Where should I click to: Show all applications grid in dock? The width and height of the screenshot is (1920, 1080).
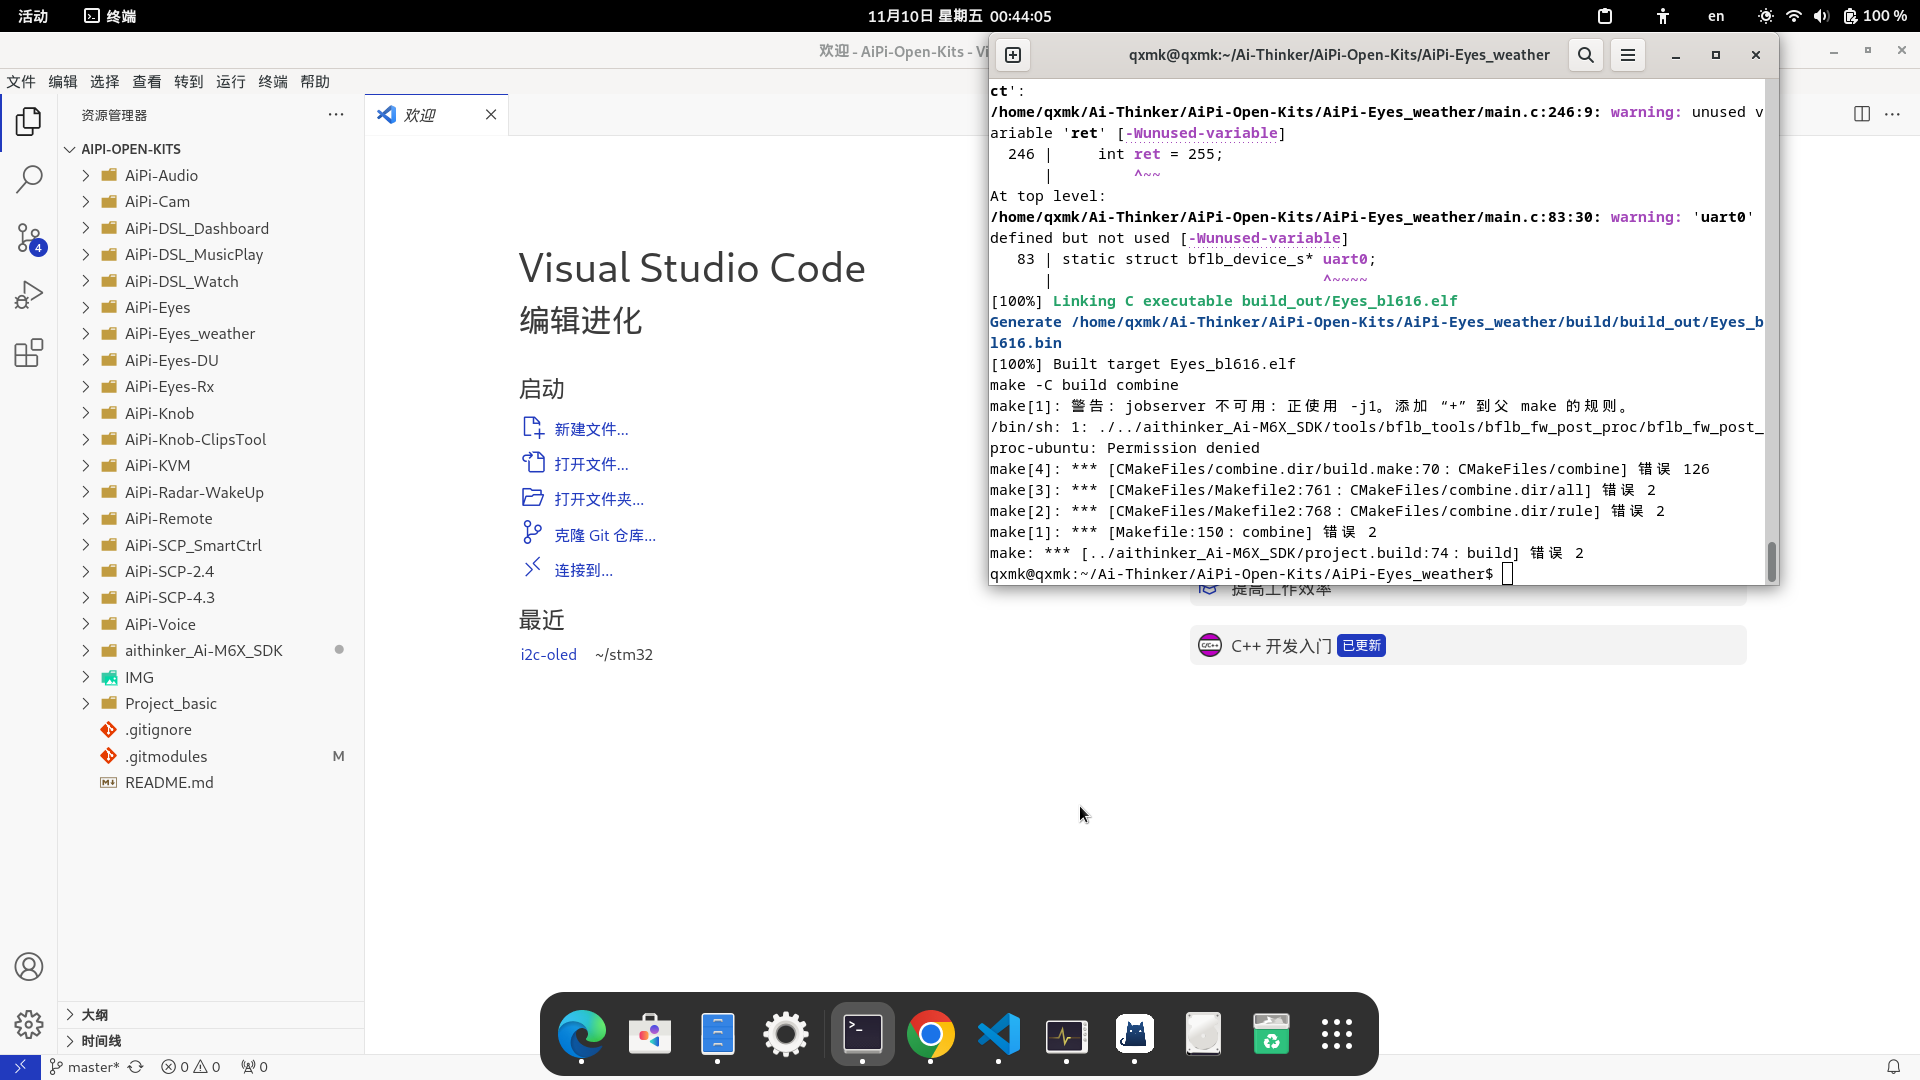click(1337, 1034)
